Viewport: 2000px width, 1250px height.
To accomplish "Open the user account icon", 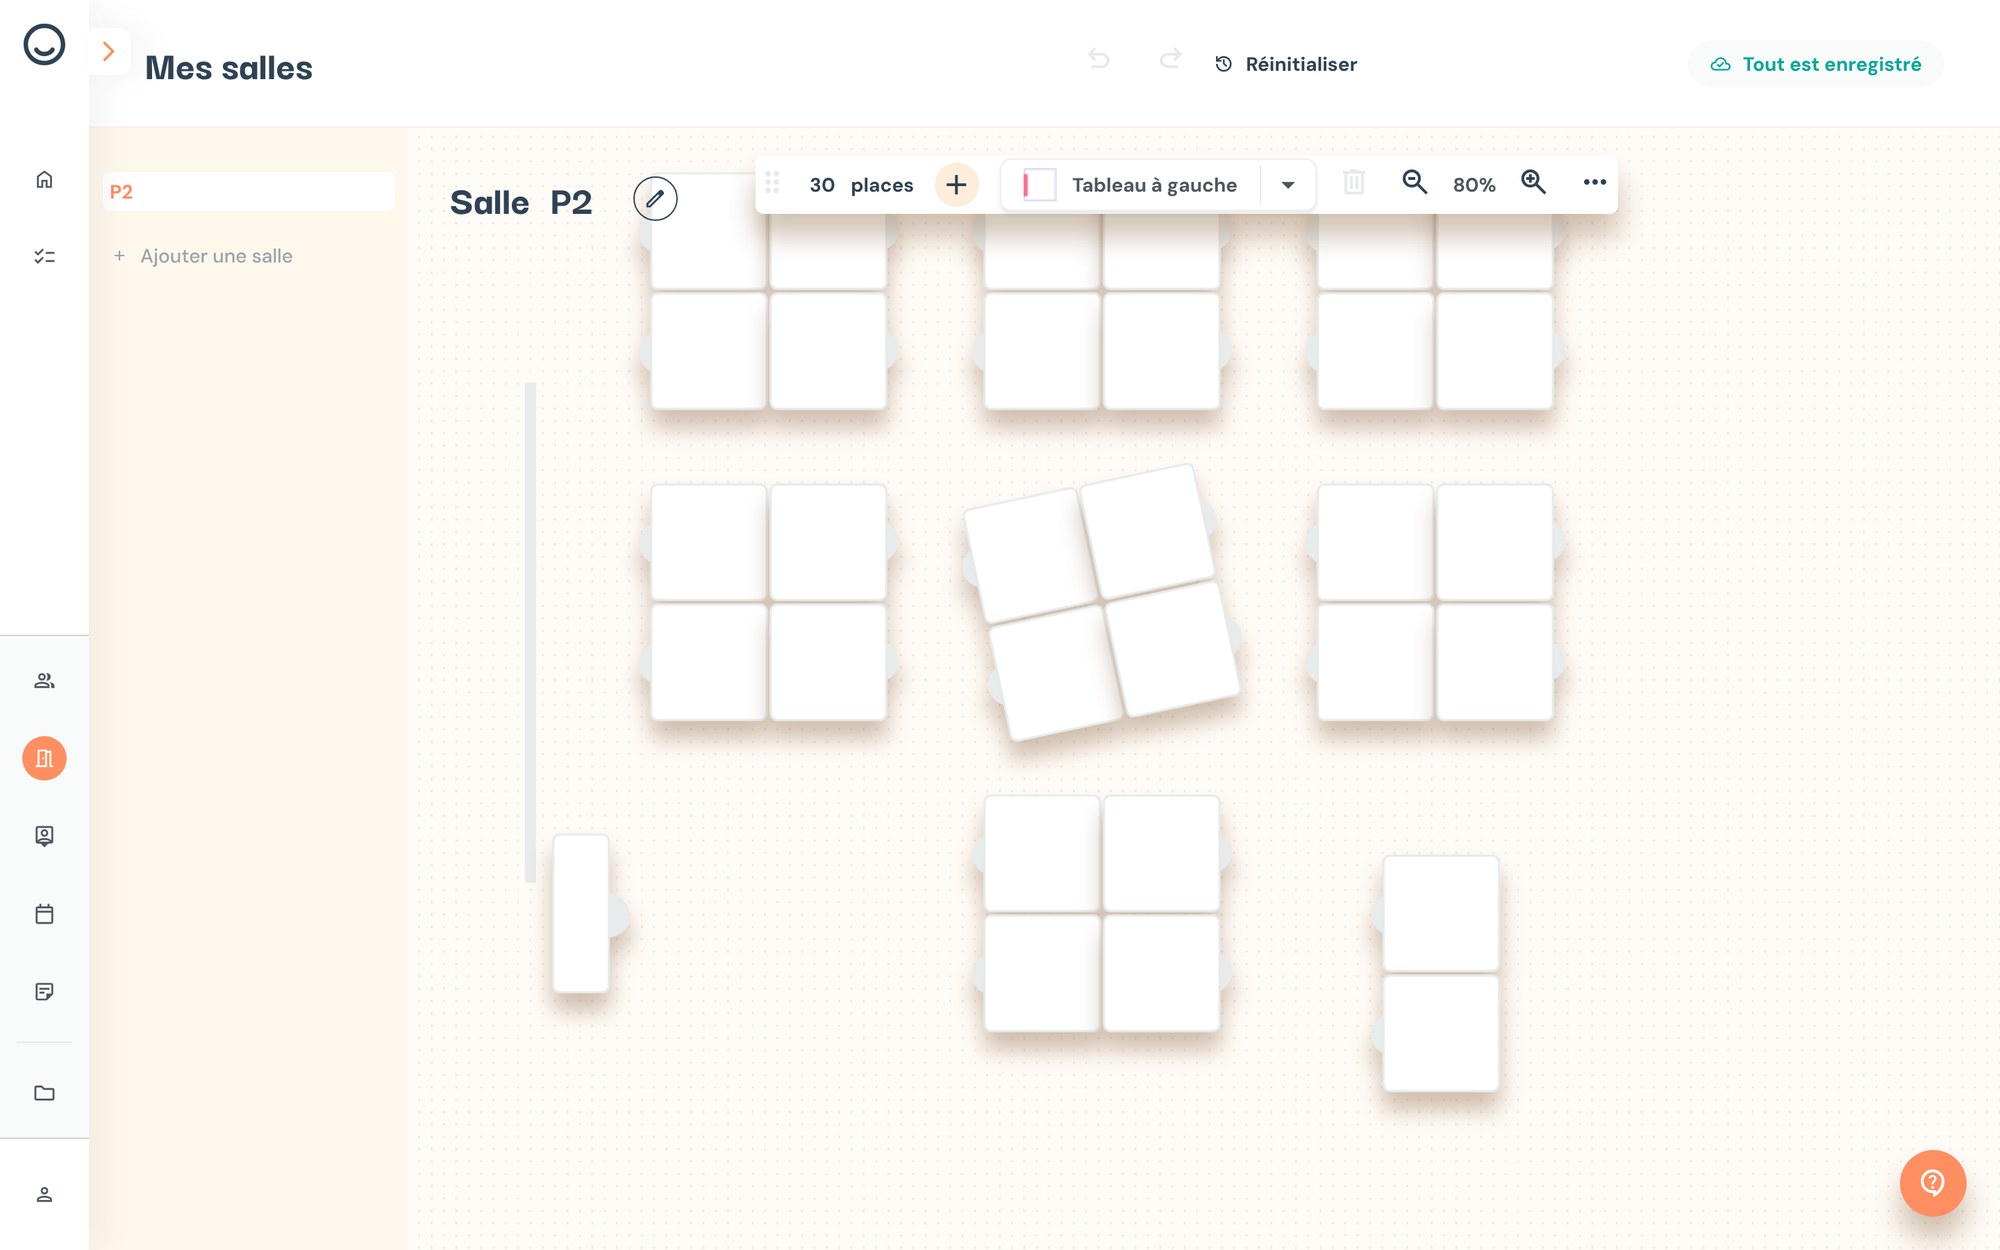I will pyautogui.click(x=44, y=1195).
